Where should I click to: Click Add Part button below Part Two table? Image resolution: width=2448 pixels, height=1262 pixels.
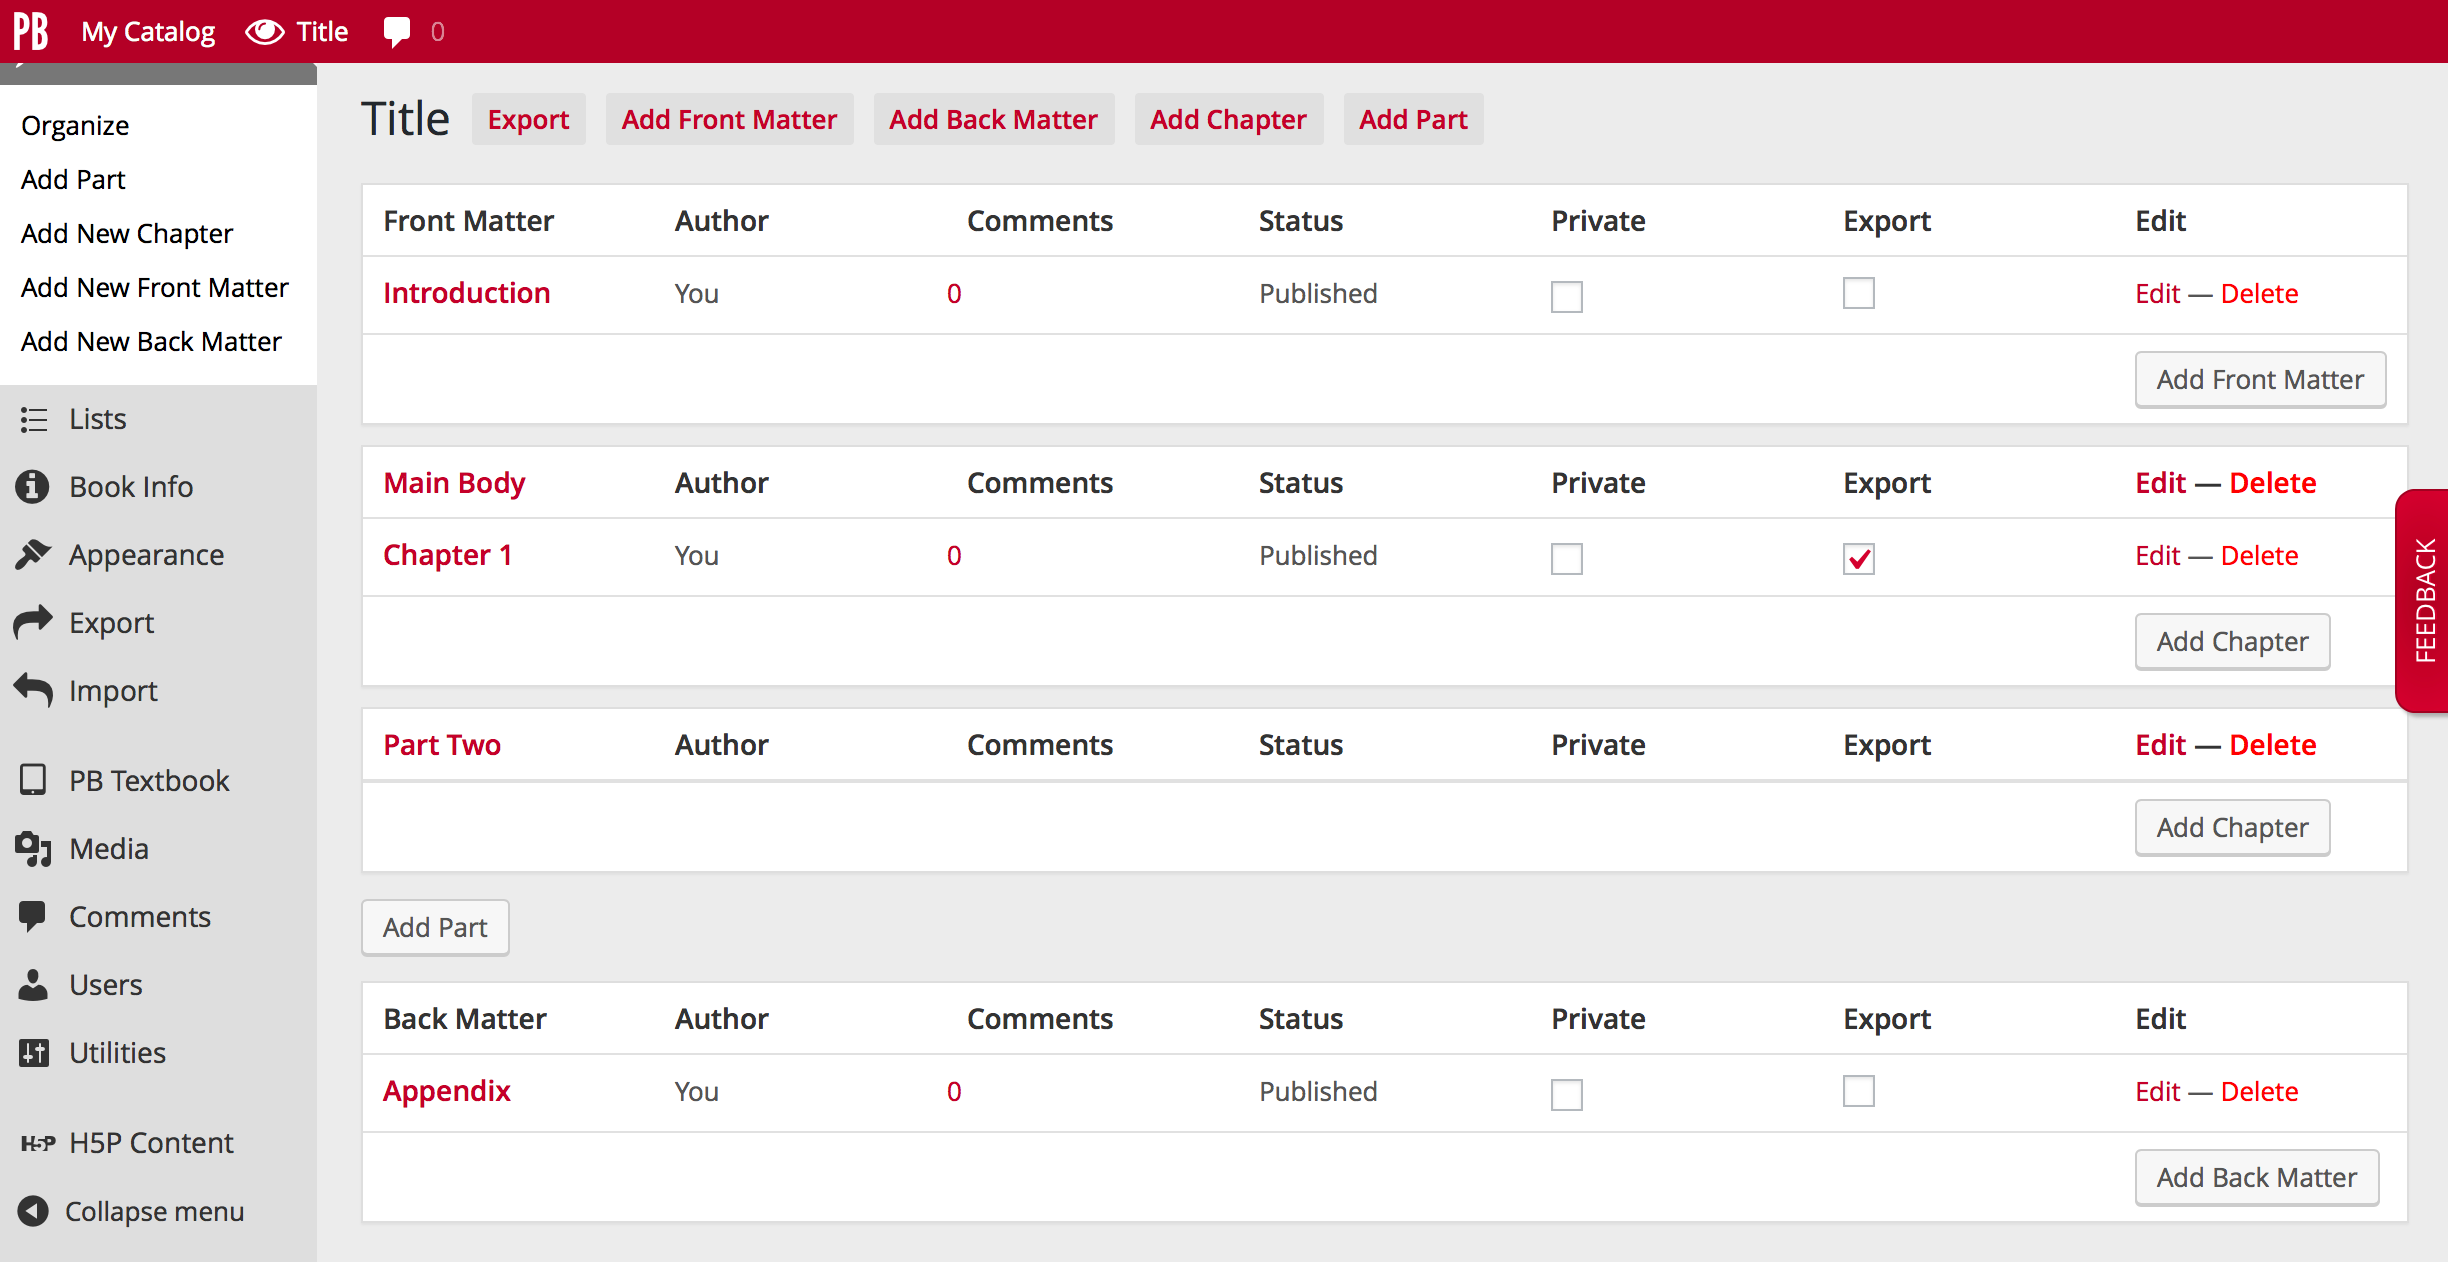tap(435, 927)
